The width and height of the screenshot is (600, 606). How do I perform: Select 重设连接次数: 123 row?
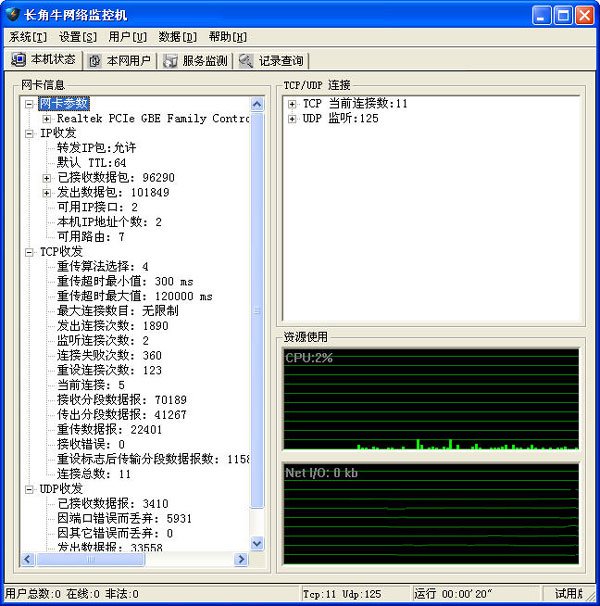tap(109, 370)
